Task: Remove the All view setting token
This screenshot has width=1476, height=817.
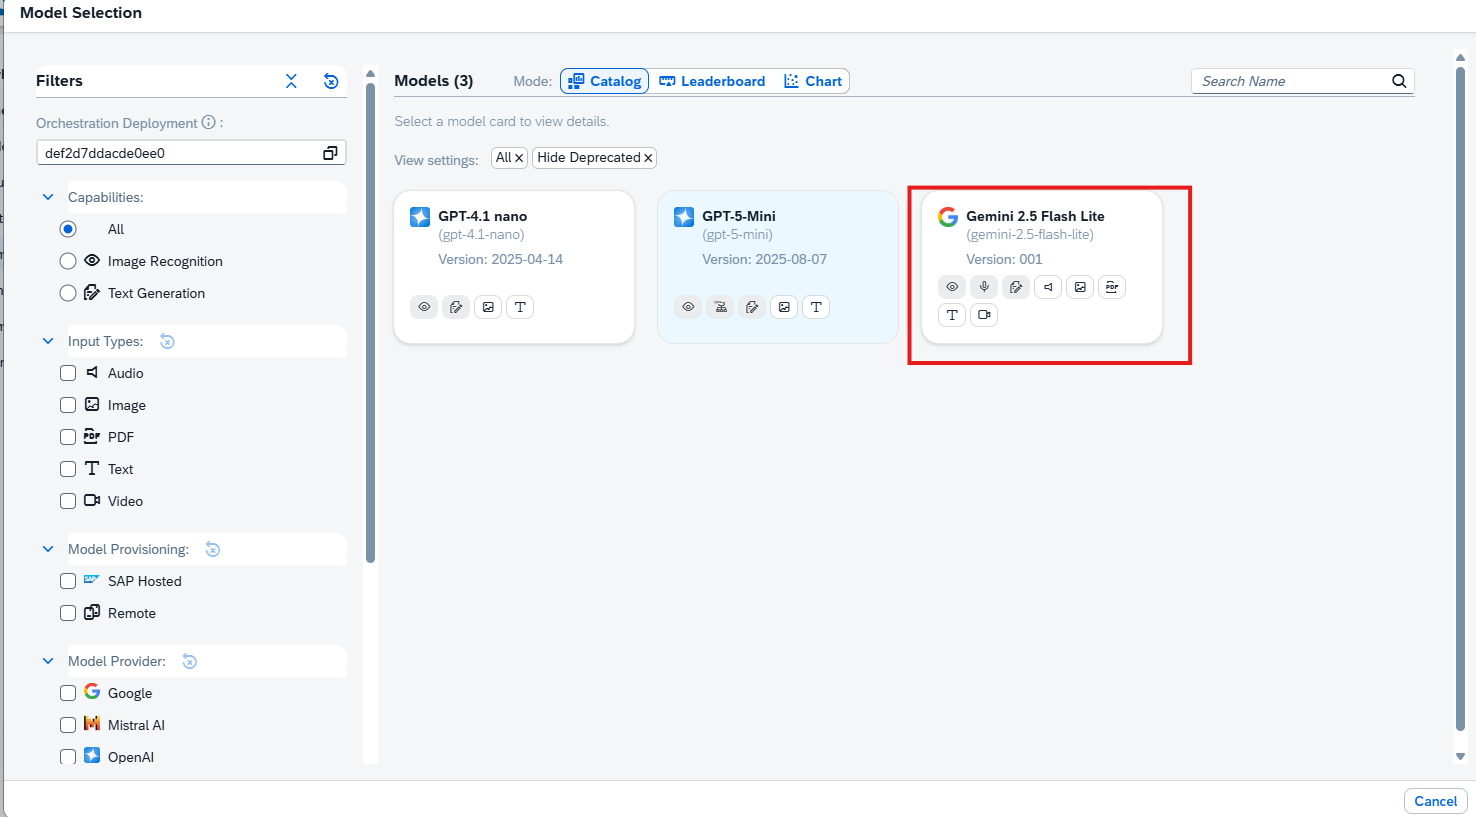Action: (x=519, y=158)
